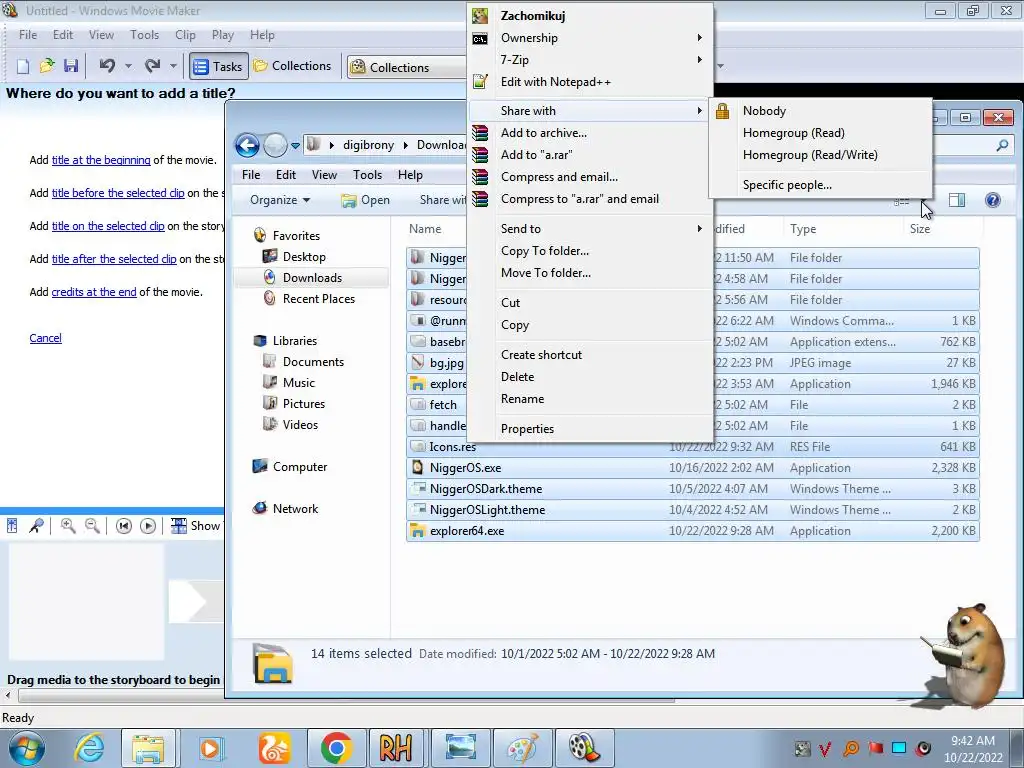
Task: Click the Show Timeline button
Action: (x=195, y=526)
